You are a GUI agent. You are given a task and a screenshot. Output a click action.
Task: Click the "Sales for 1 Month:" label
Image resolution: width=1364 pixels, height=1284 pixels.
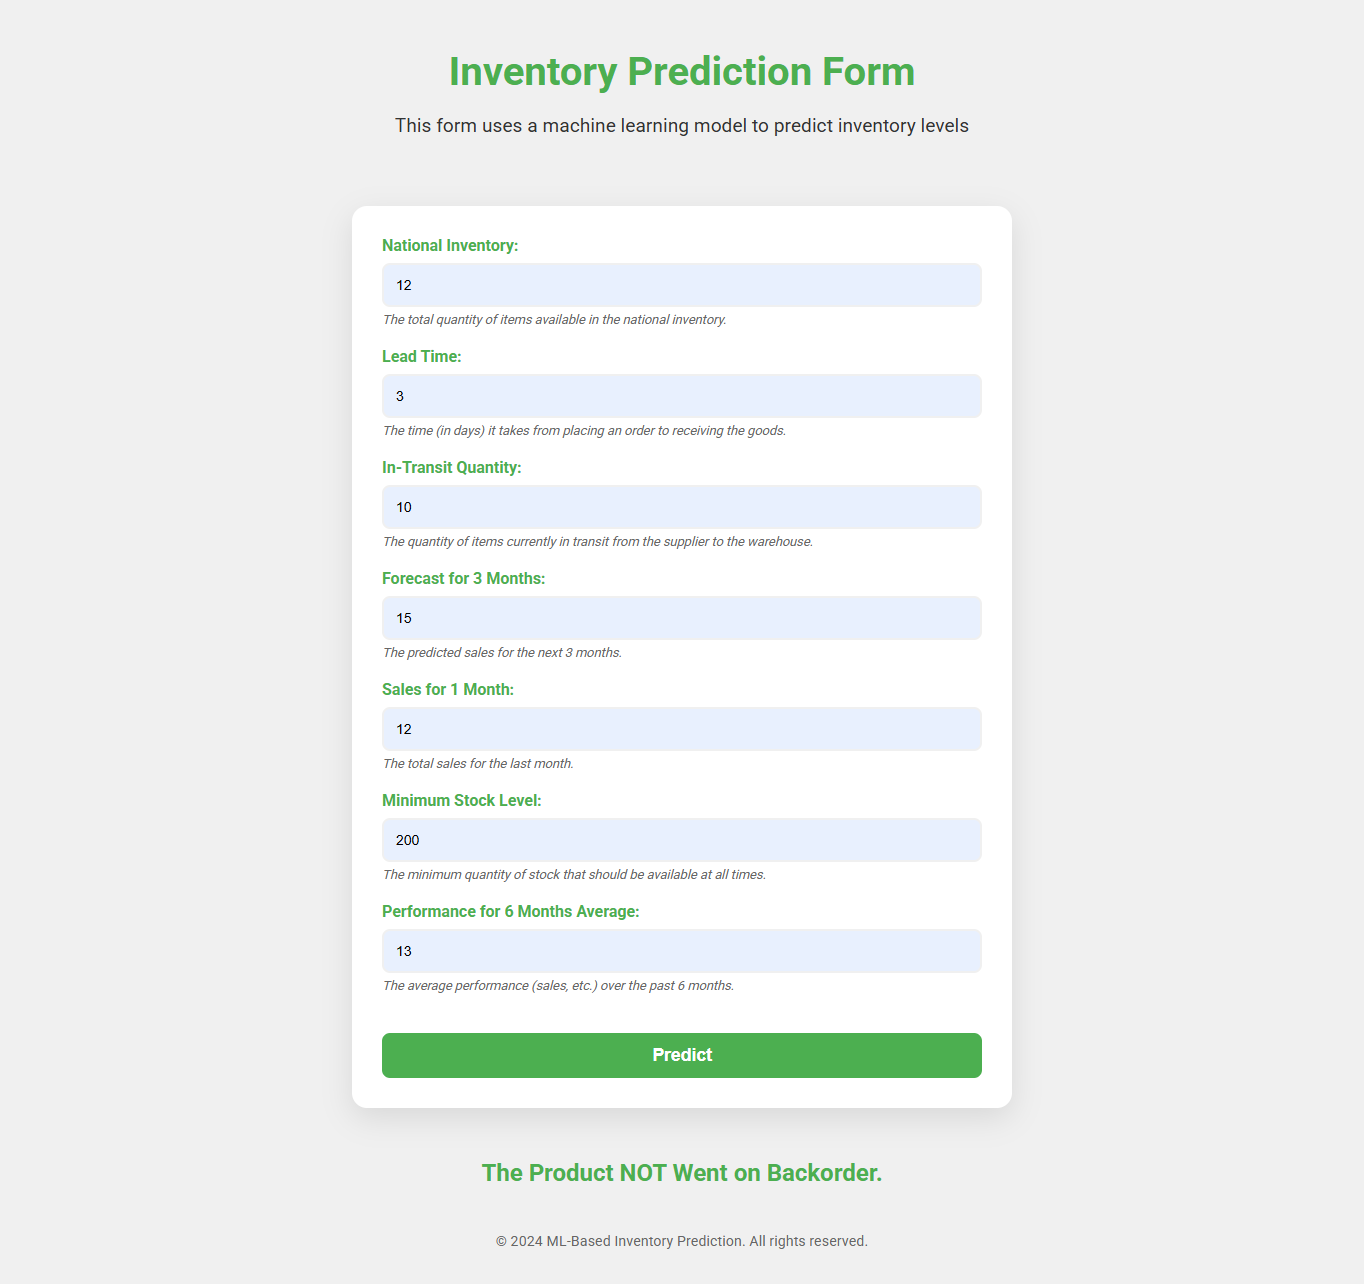tap(448, 690)
